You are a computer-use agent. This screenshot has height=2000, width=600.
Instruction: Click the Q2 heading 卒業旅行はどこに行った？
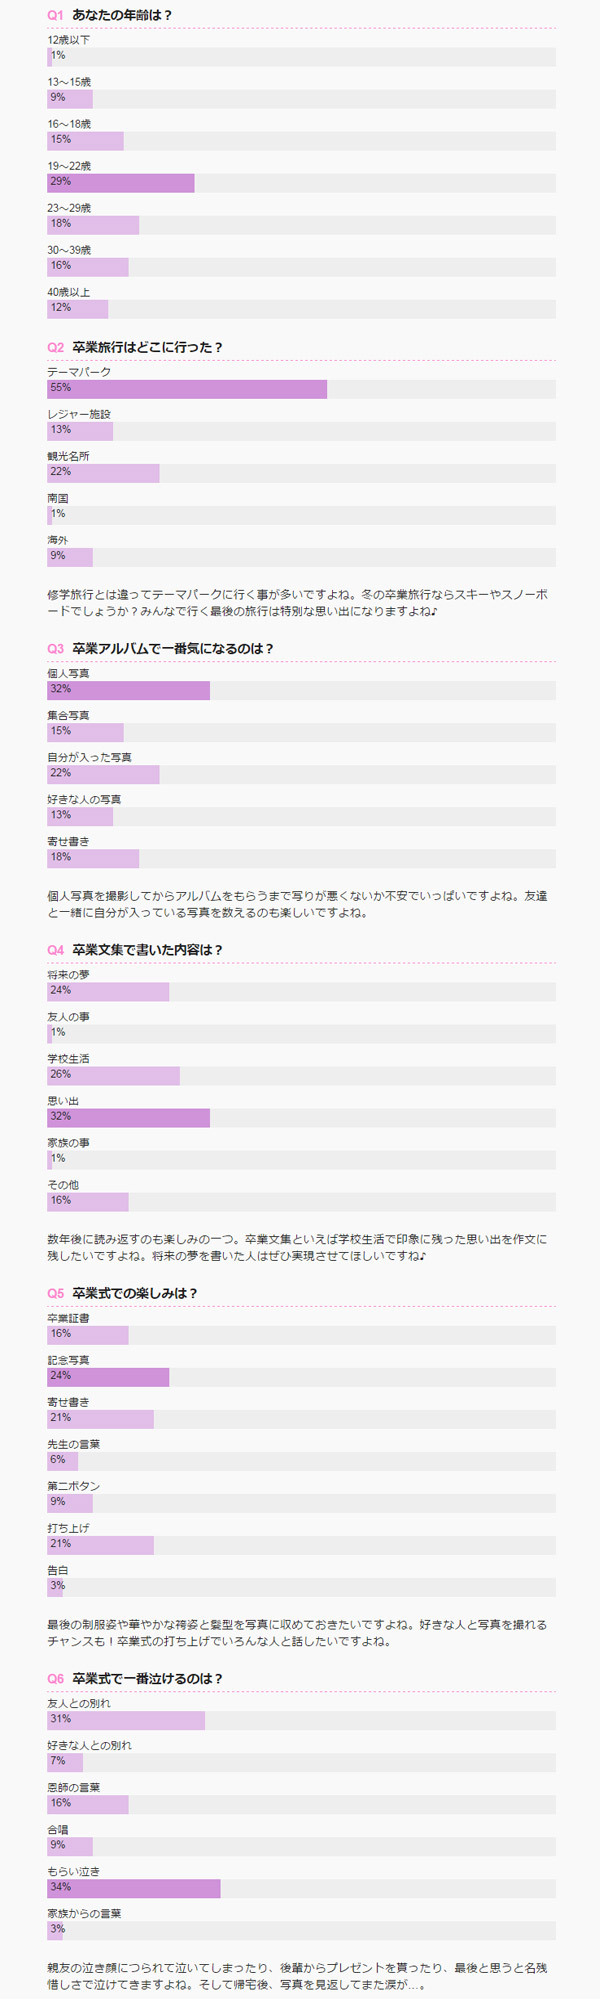[147, 347]
